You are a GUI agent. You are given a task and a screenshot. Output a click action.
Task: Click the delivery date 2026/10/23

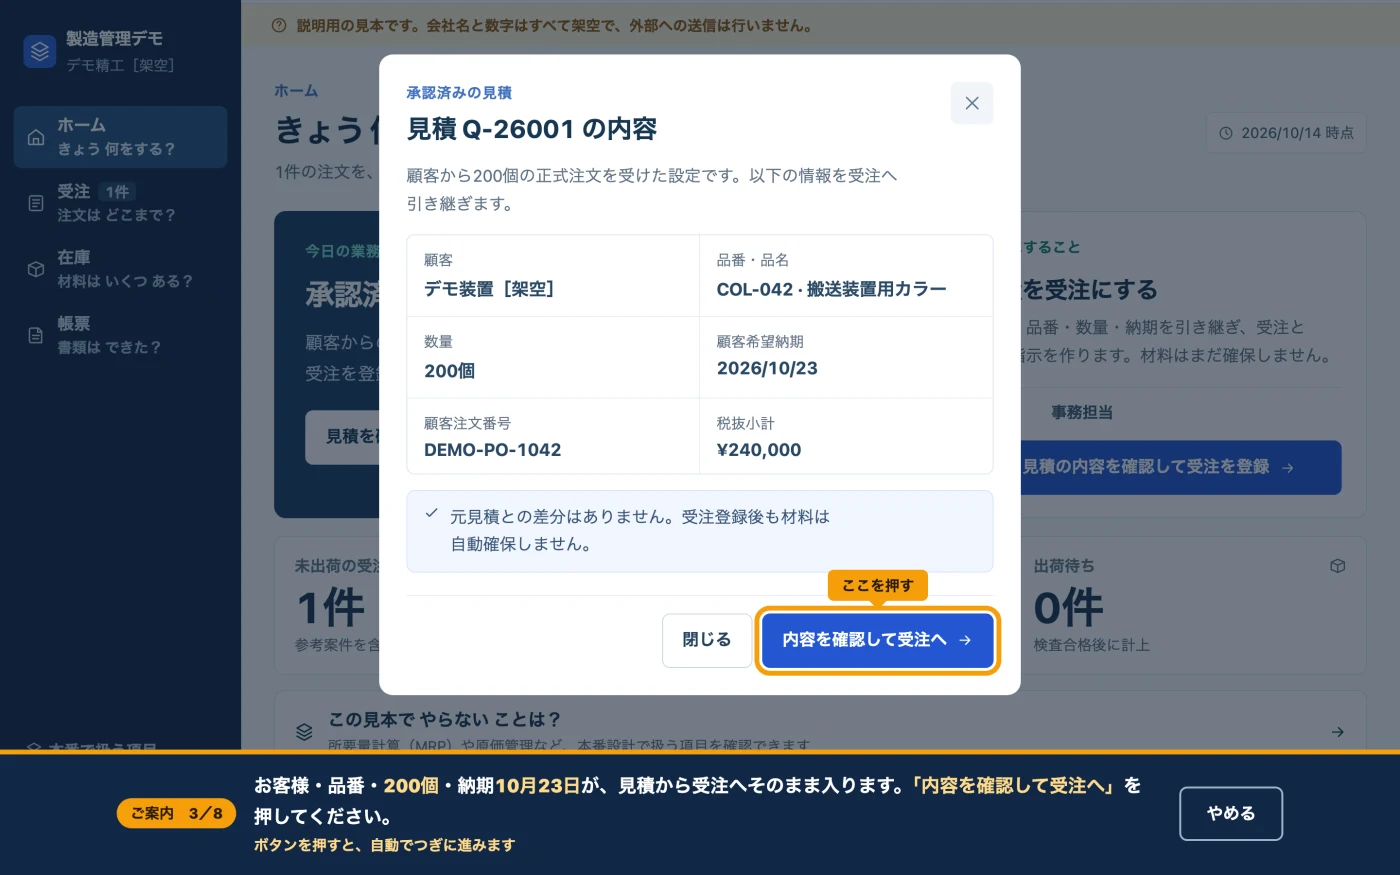click(767, 368)
